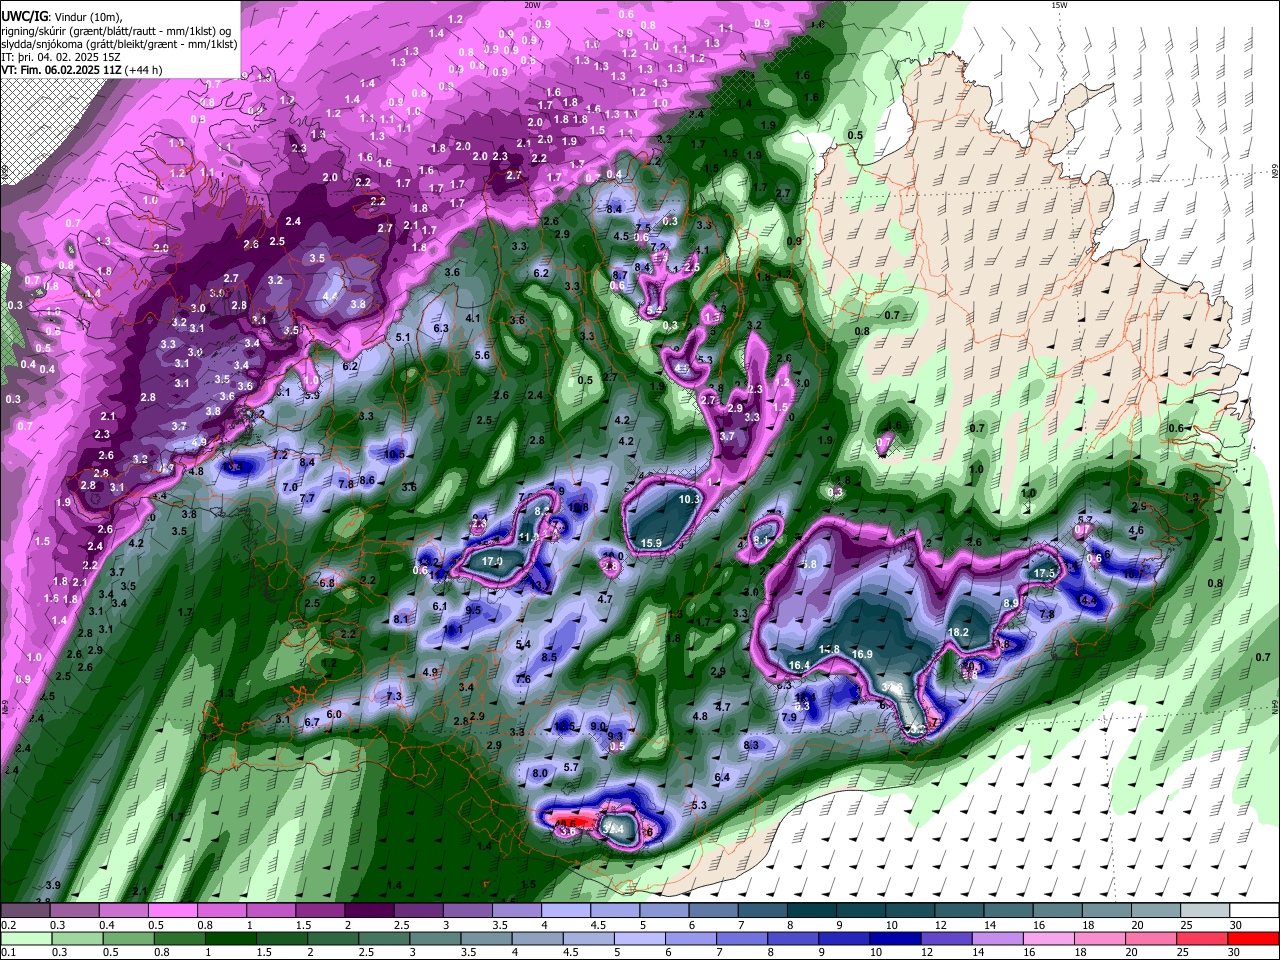This screenshot has height=960, width=1280.
Task: Click the 5.1 precipitation value on map
Action: (404, 338)
